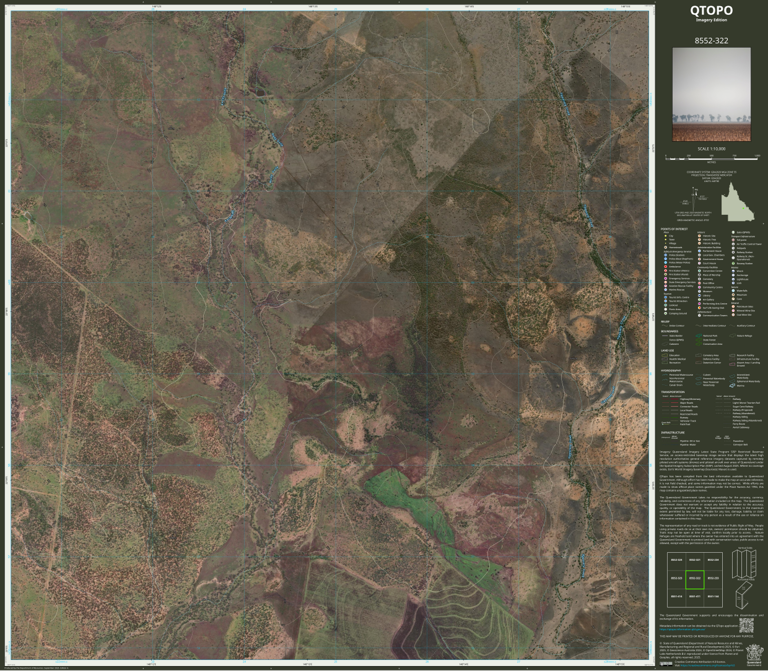This screenshot has height=671, width=768.
Task: Click the LAND USE legend heading
Action: [x=668, y=351]
